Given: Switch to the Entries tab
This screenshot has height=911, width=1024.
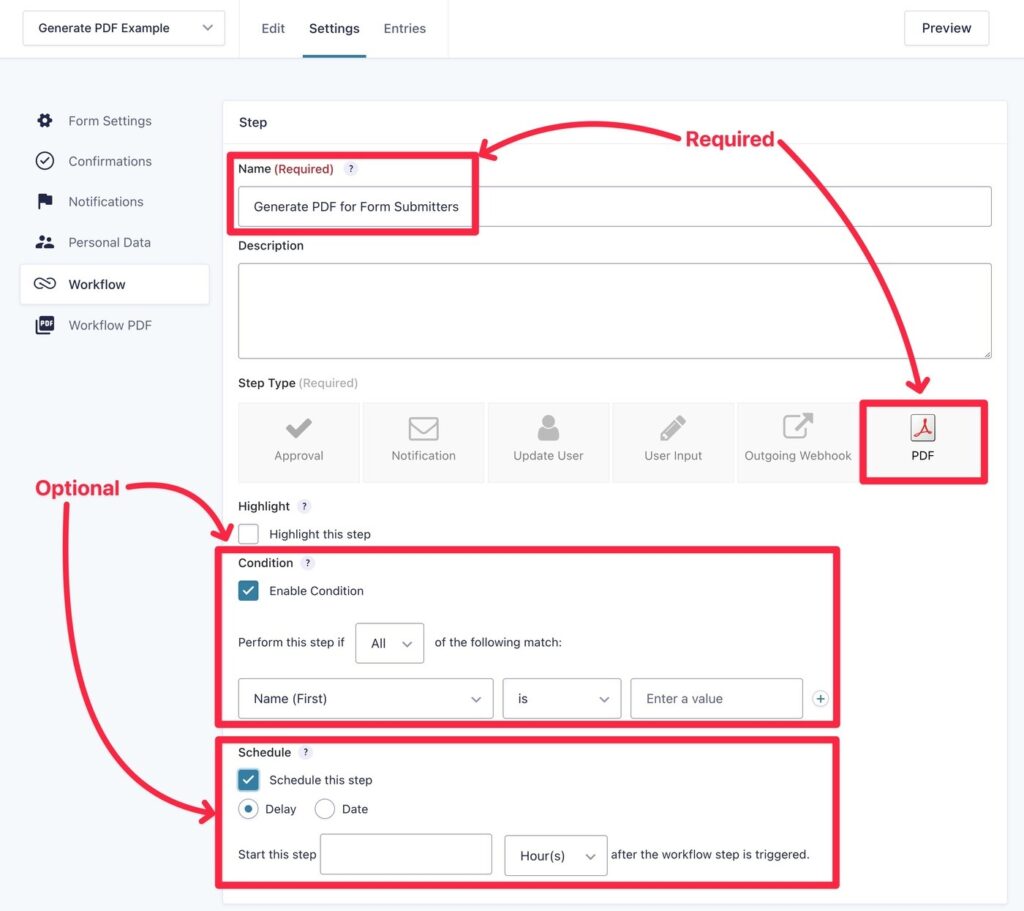Looking at the screenshot, I should [x=404, y=28].
